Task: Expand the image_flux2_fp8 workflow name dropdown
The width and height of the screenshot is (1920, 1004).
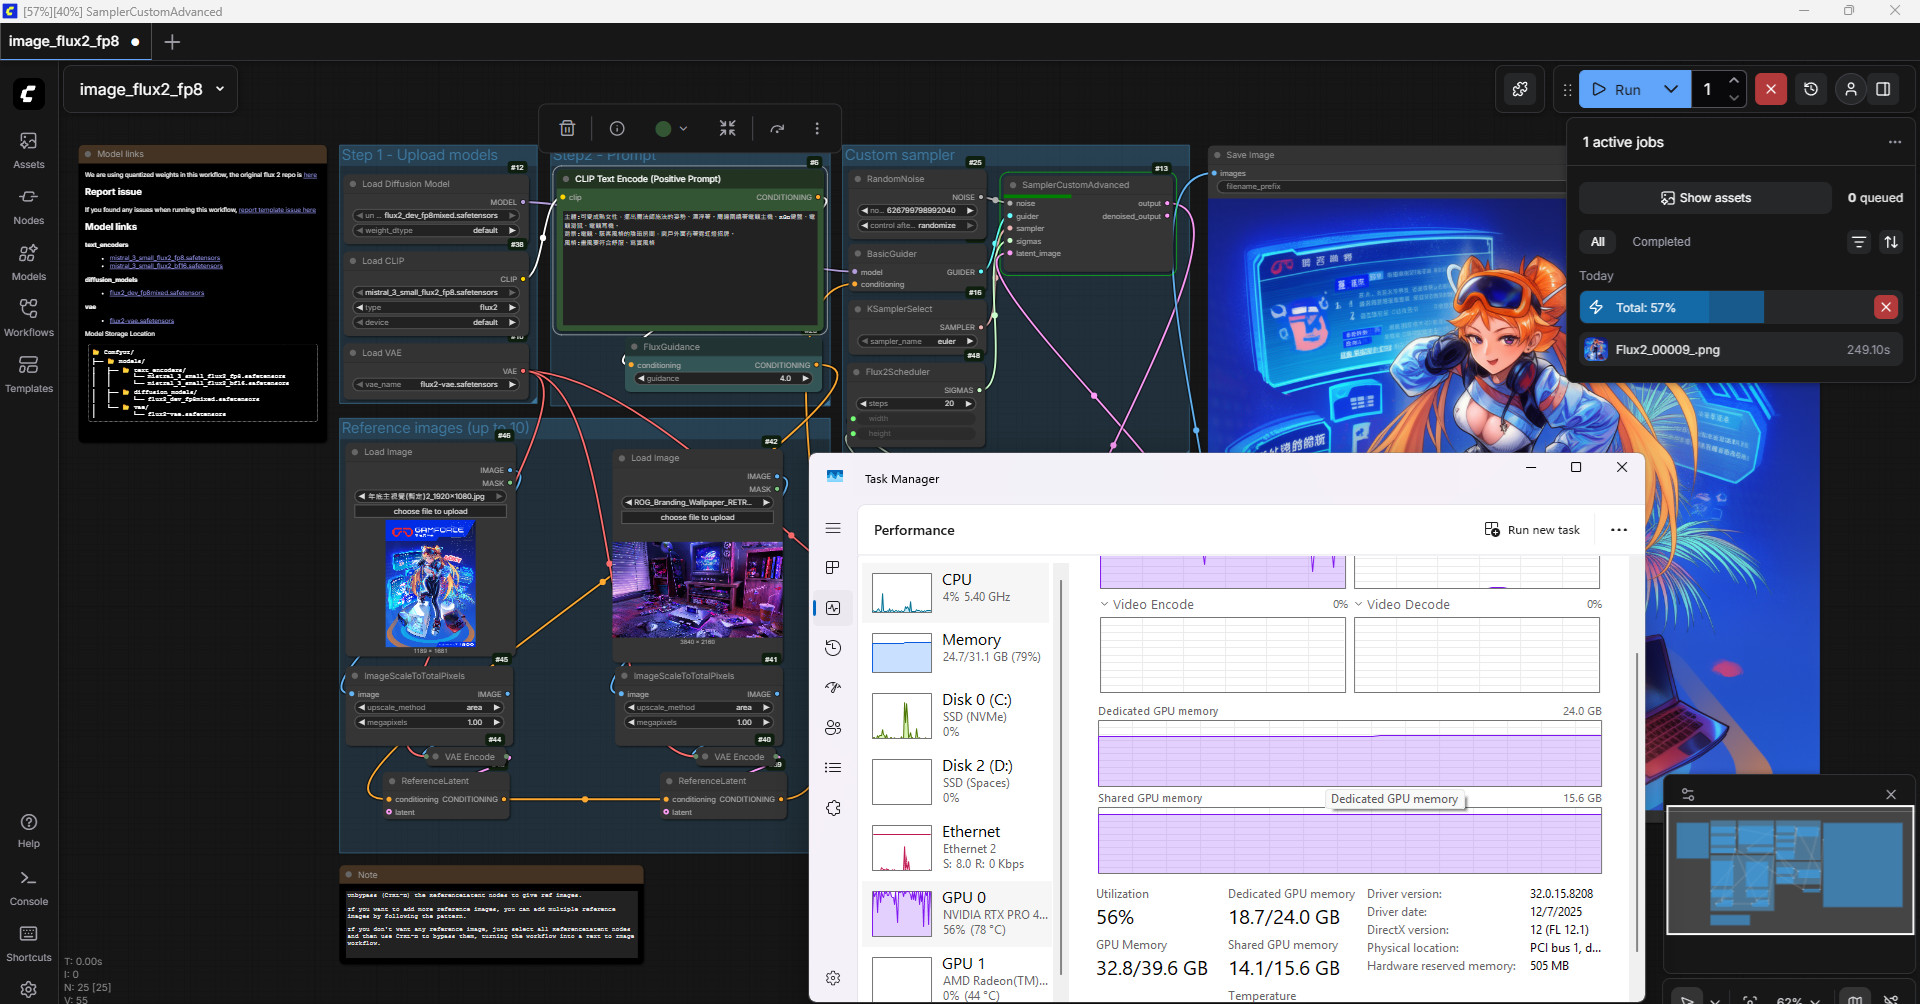Action: pos(220,89)
